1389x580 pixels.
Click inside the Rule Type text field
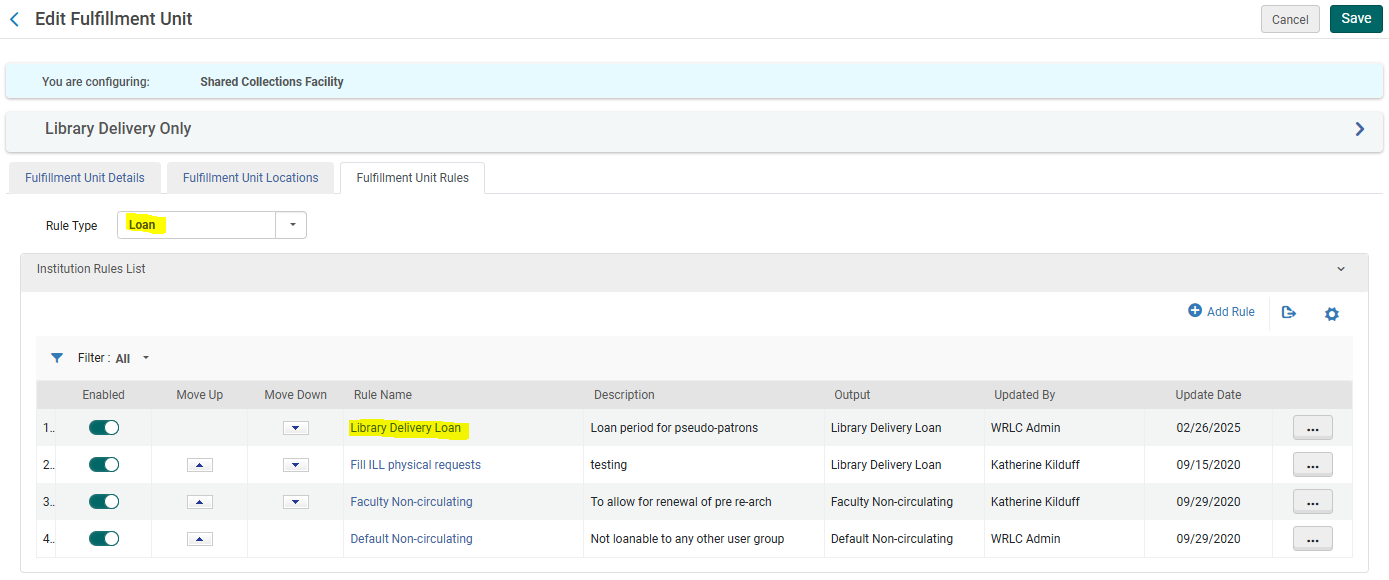tap(195, 224)
